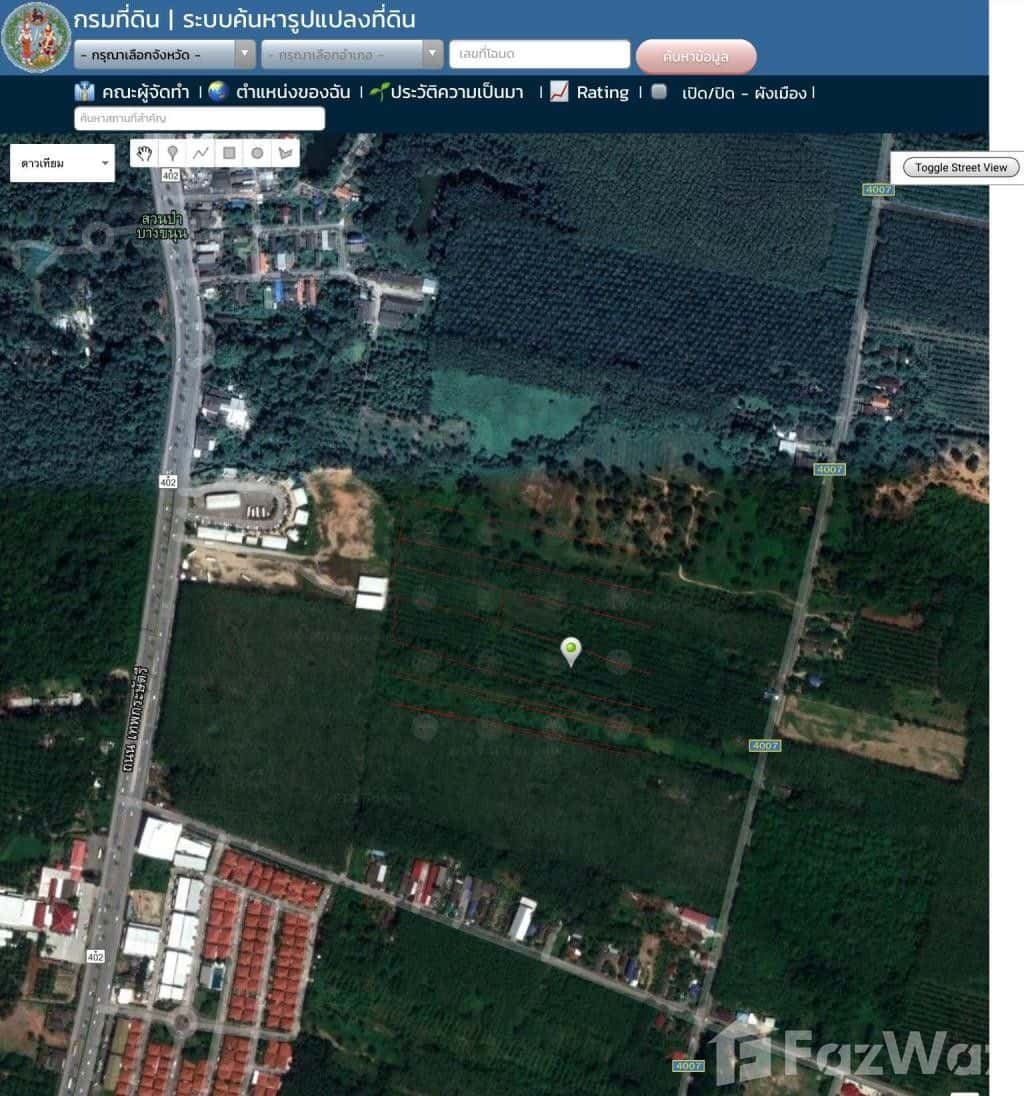Select the polygon drawing tool
The width and height of the screenshot is (1024, 1096).
tap(285, 153)
